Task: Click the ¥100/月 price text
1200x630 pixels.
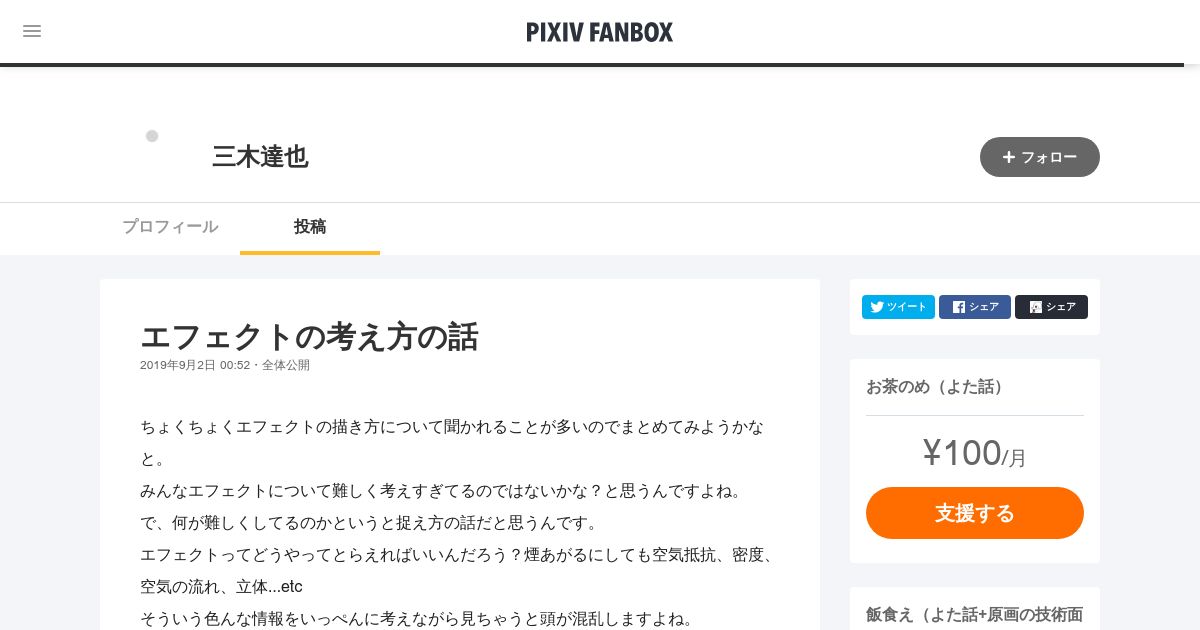Action: (975, 454)
